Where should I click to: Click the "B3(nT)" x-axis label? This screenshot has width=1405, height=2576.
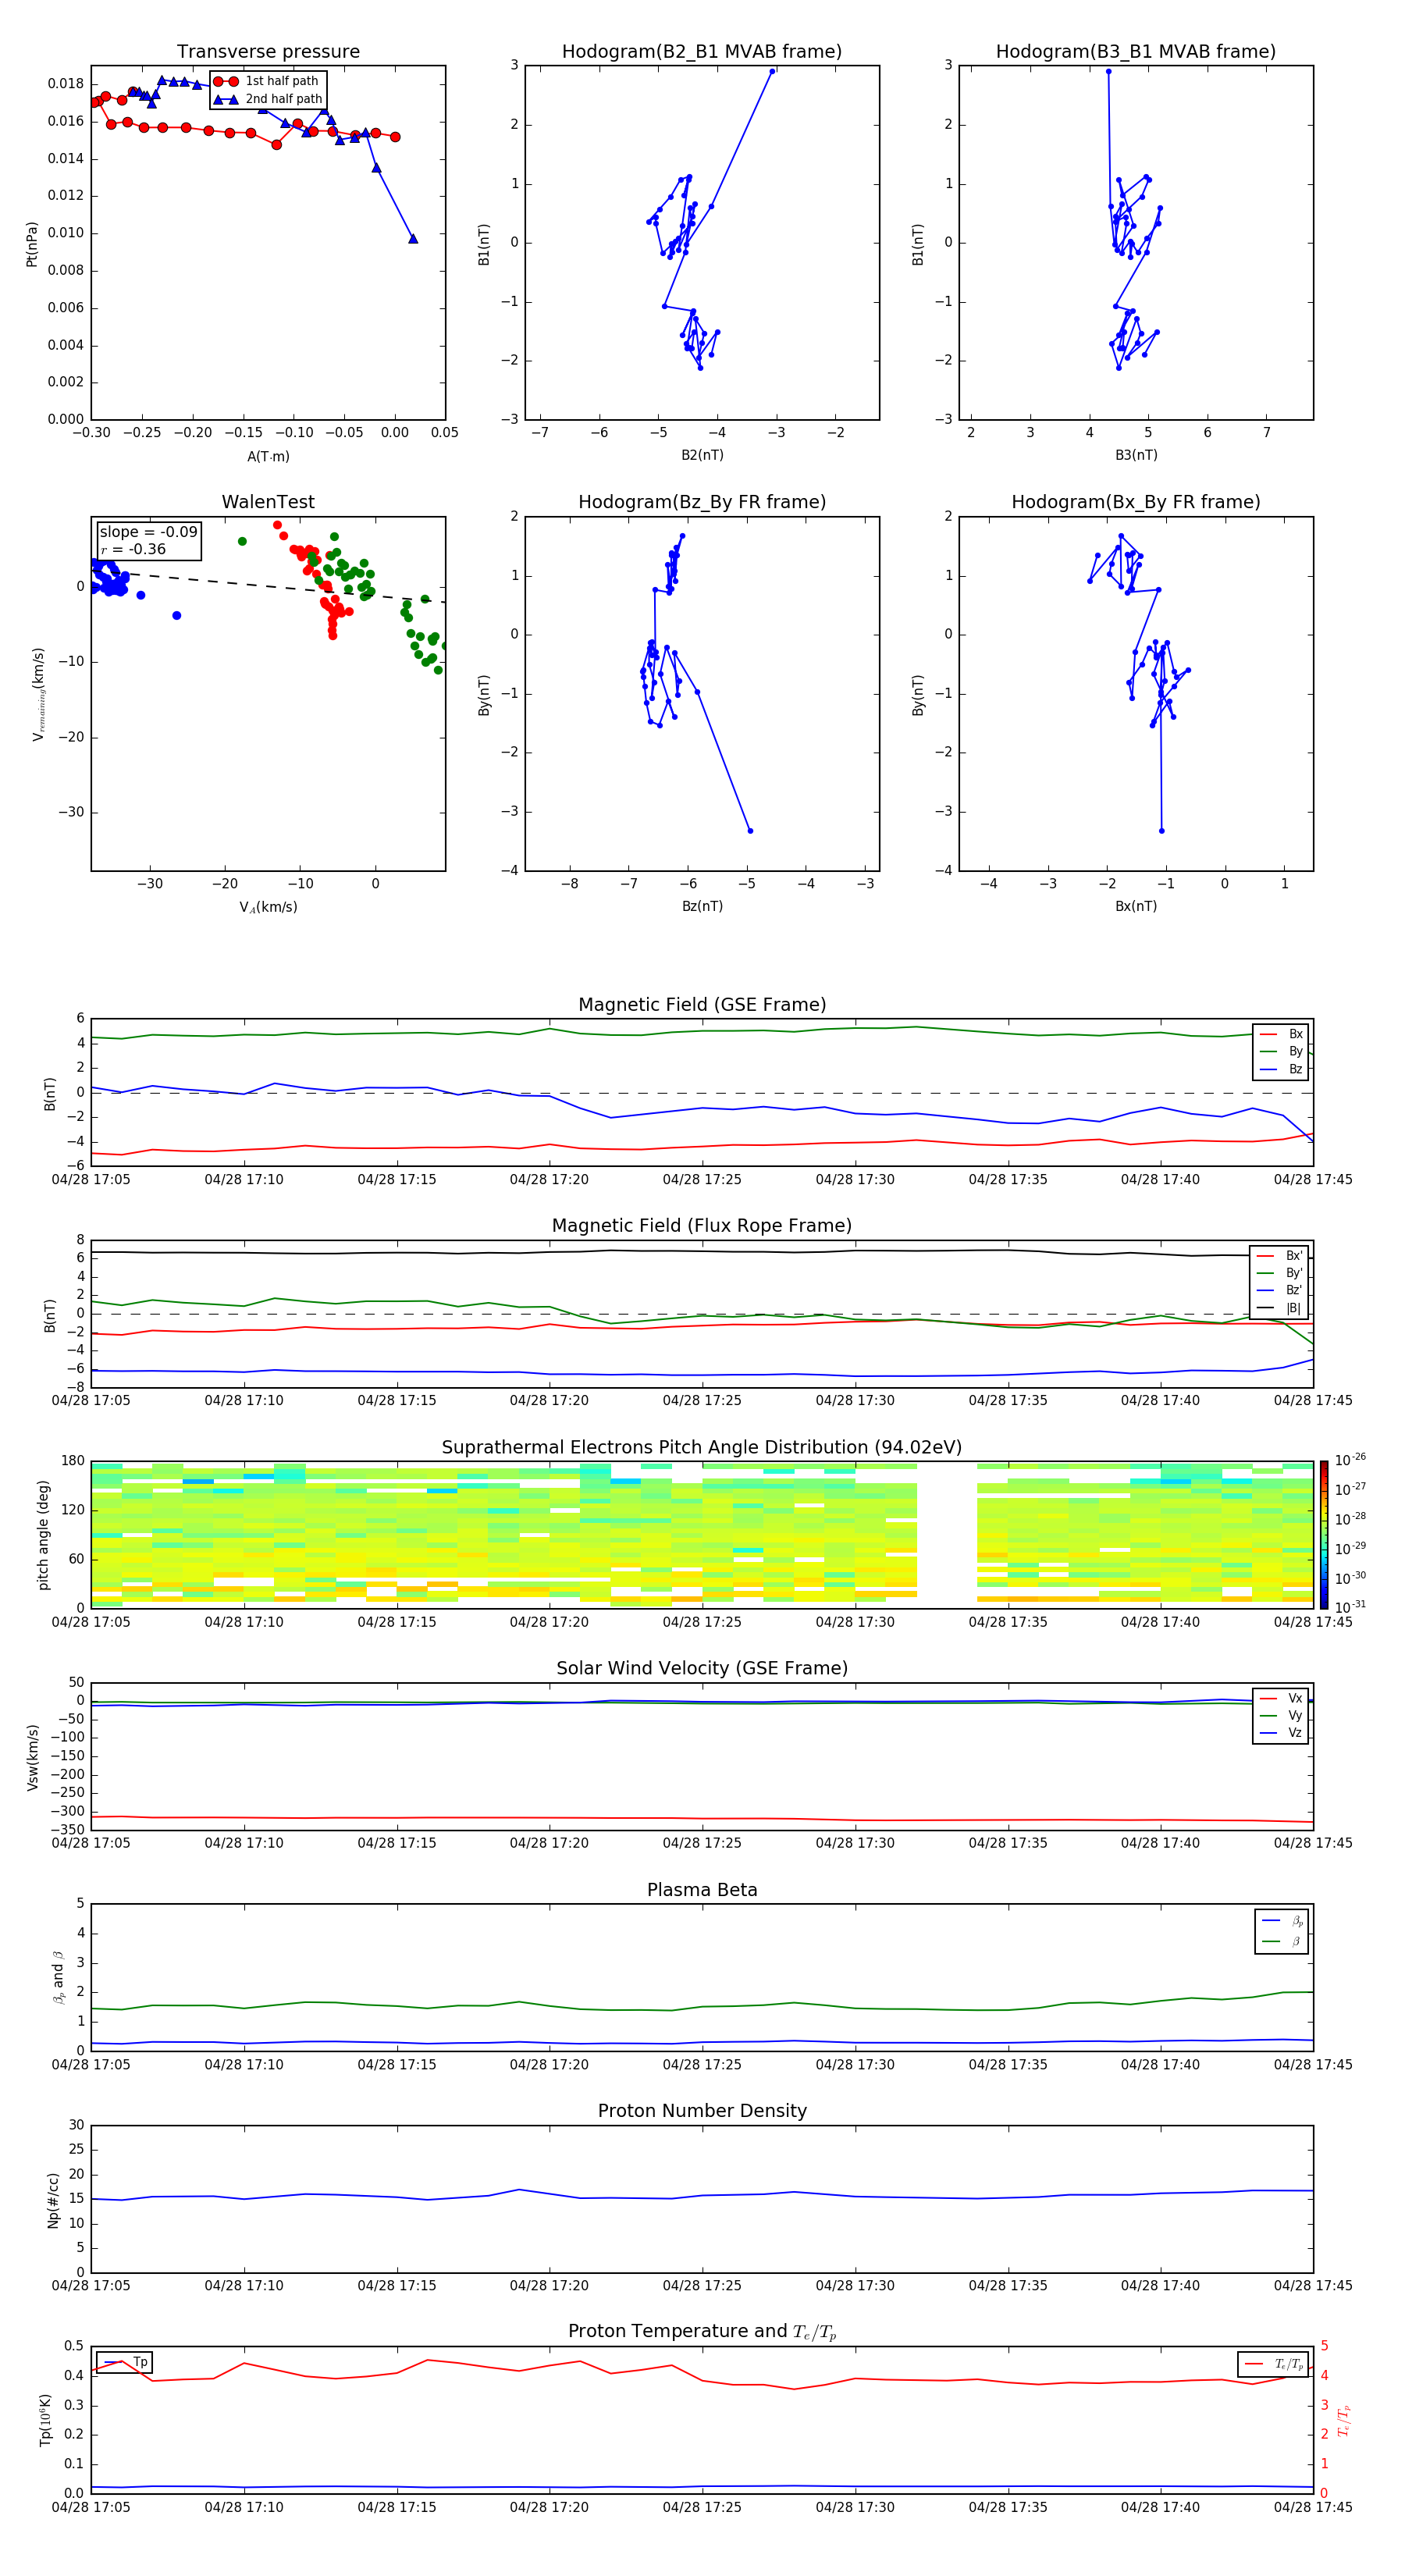coord(1136,455)
